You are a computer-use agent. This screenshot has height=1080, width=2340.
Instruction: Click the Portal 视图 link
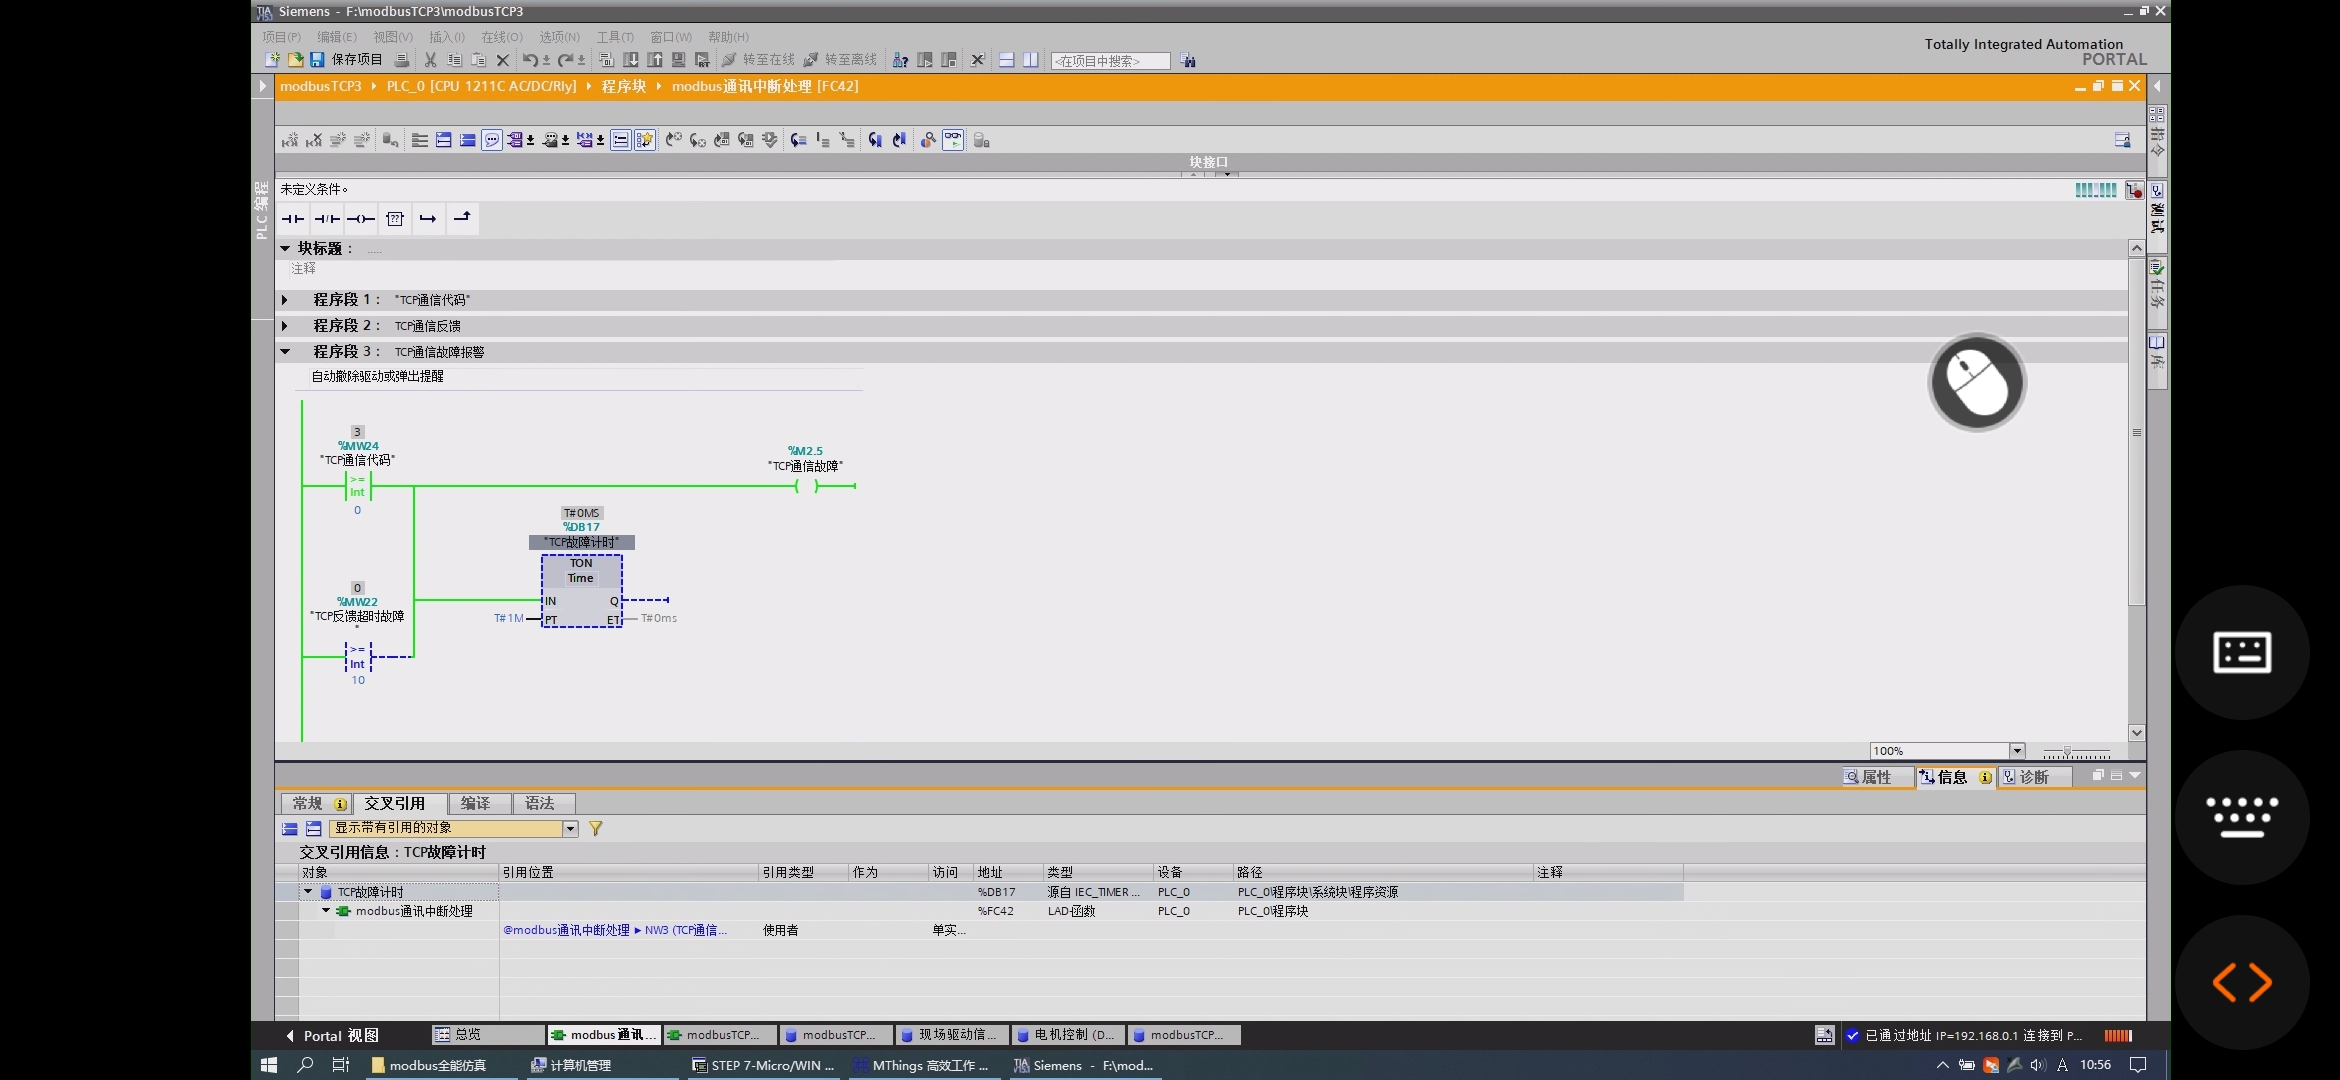click(340, 1035)
